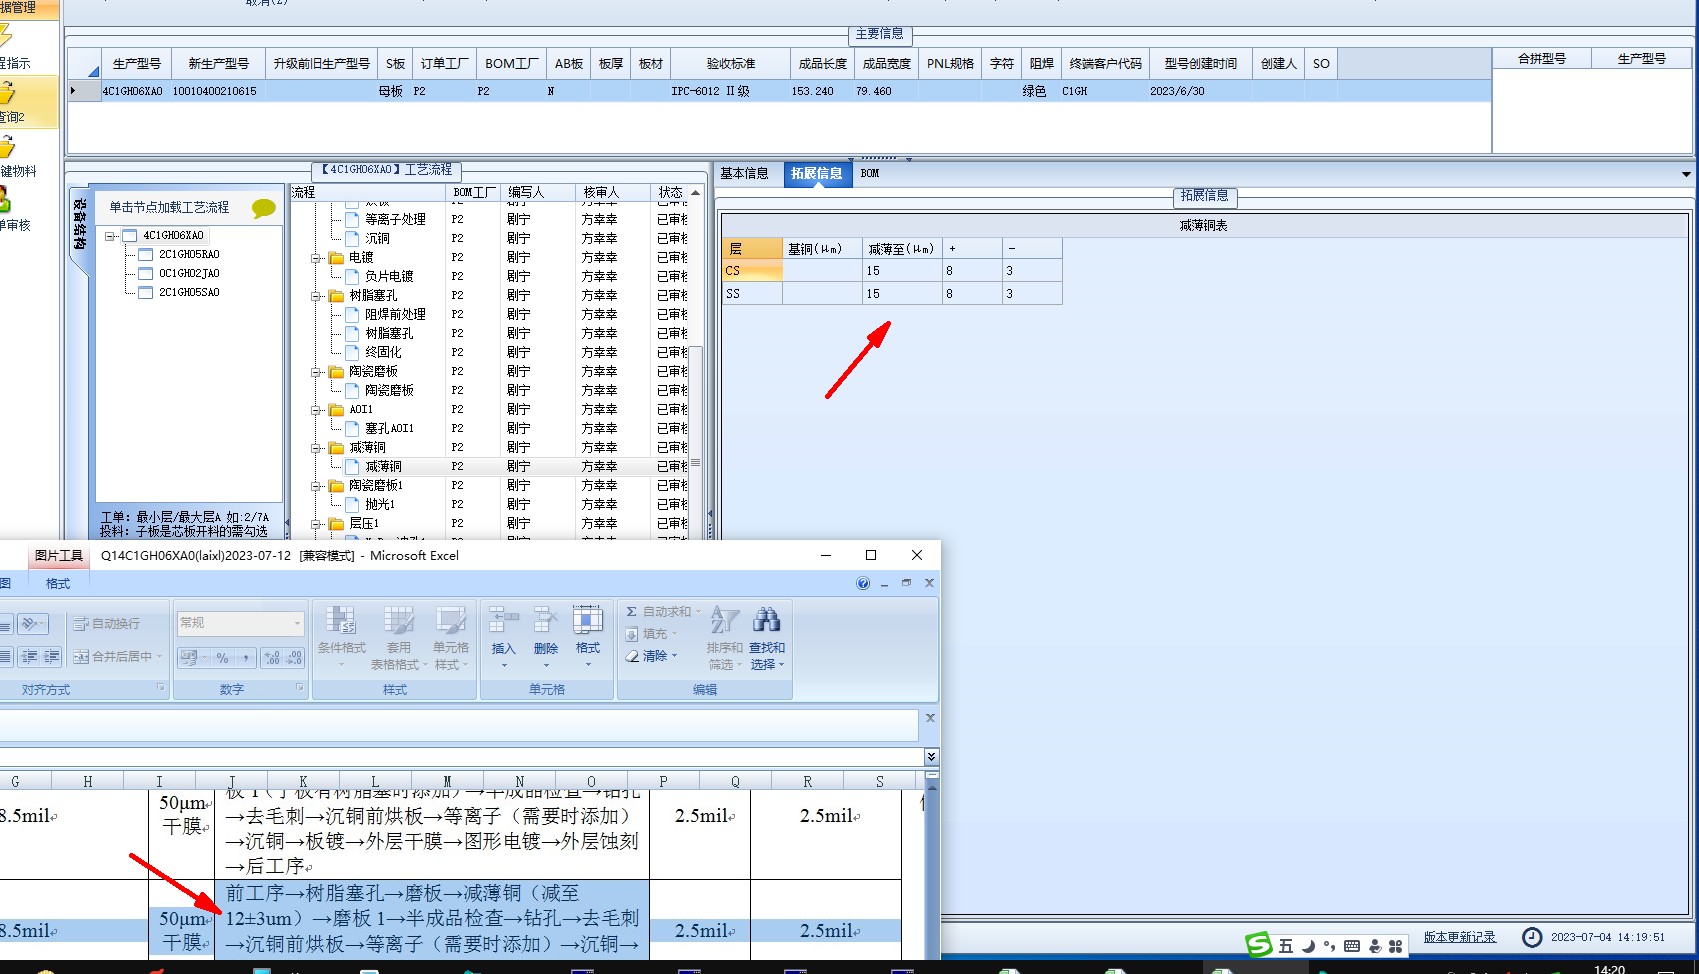Click the Sogou green S input method icon
Screen dimensions: 1699x974
pos(1259,945)
